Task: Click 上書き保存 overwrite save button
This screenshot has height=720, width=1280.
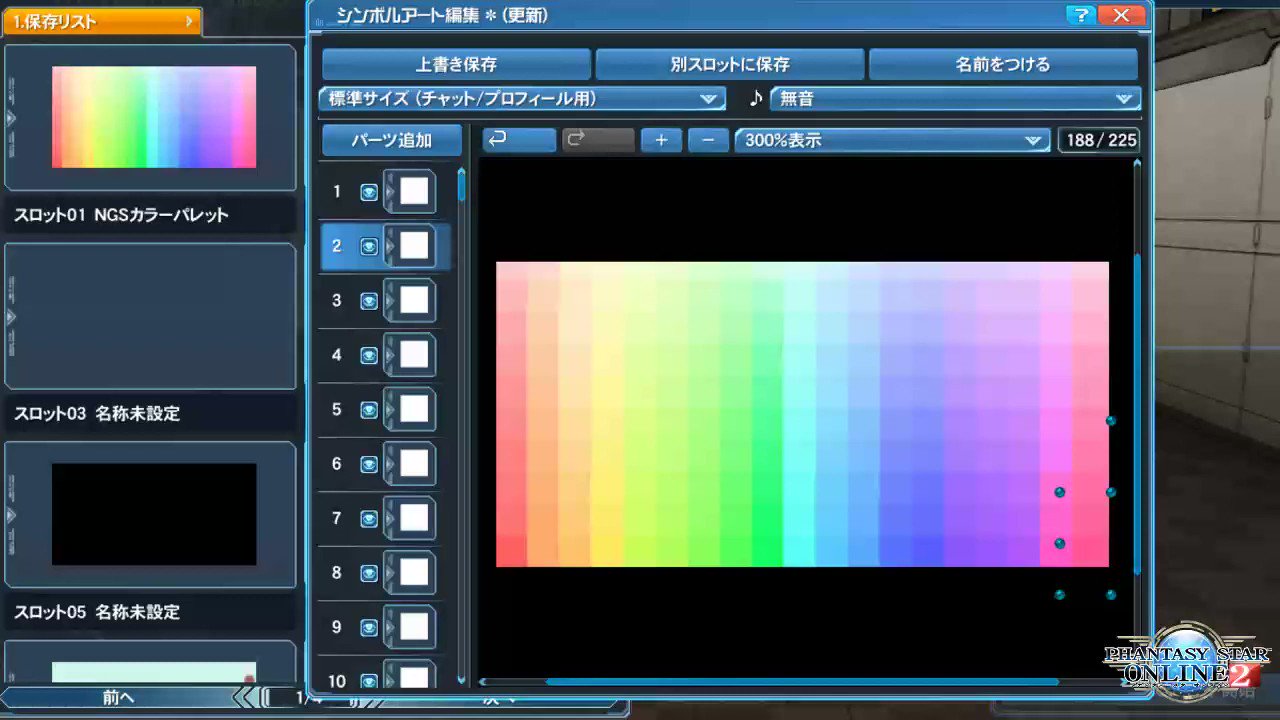Action: [x=456, y=64]
